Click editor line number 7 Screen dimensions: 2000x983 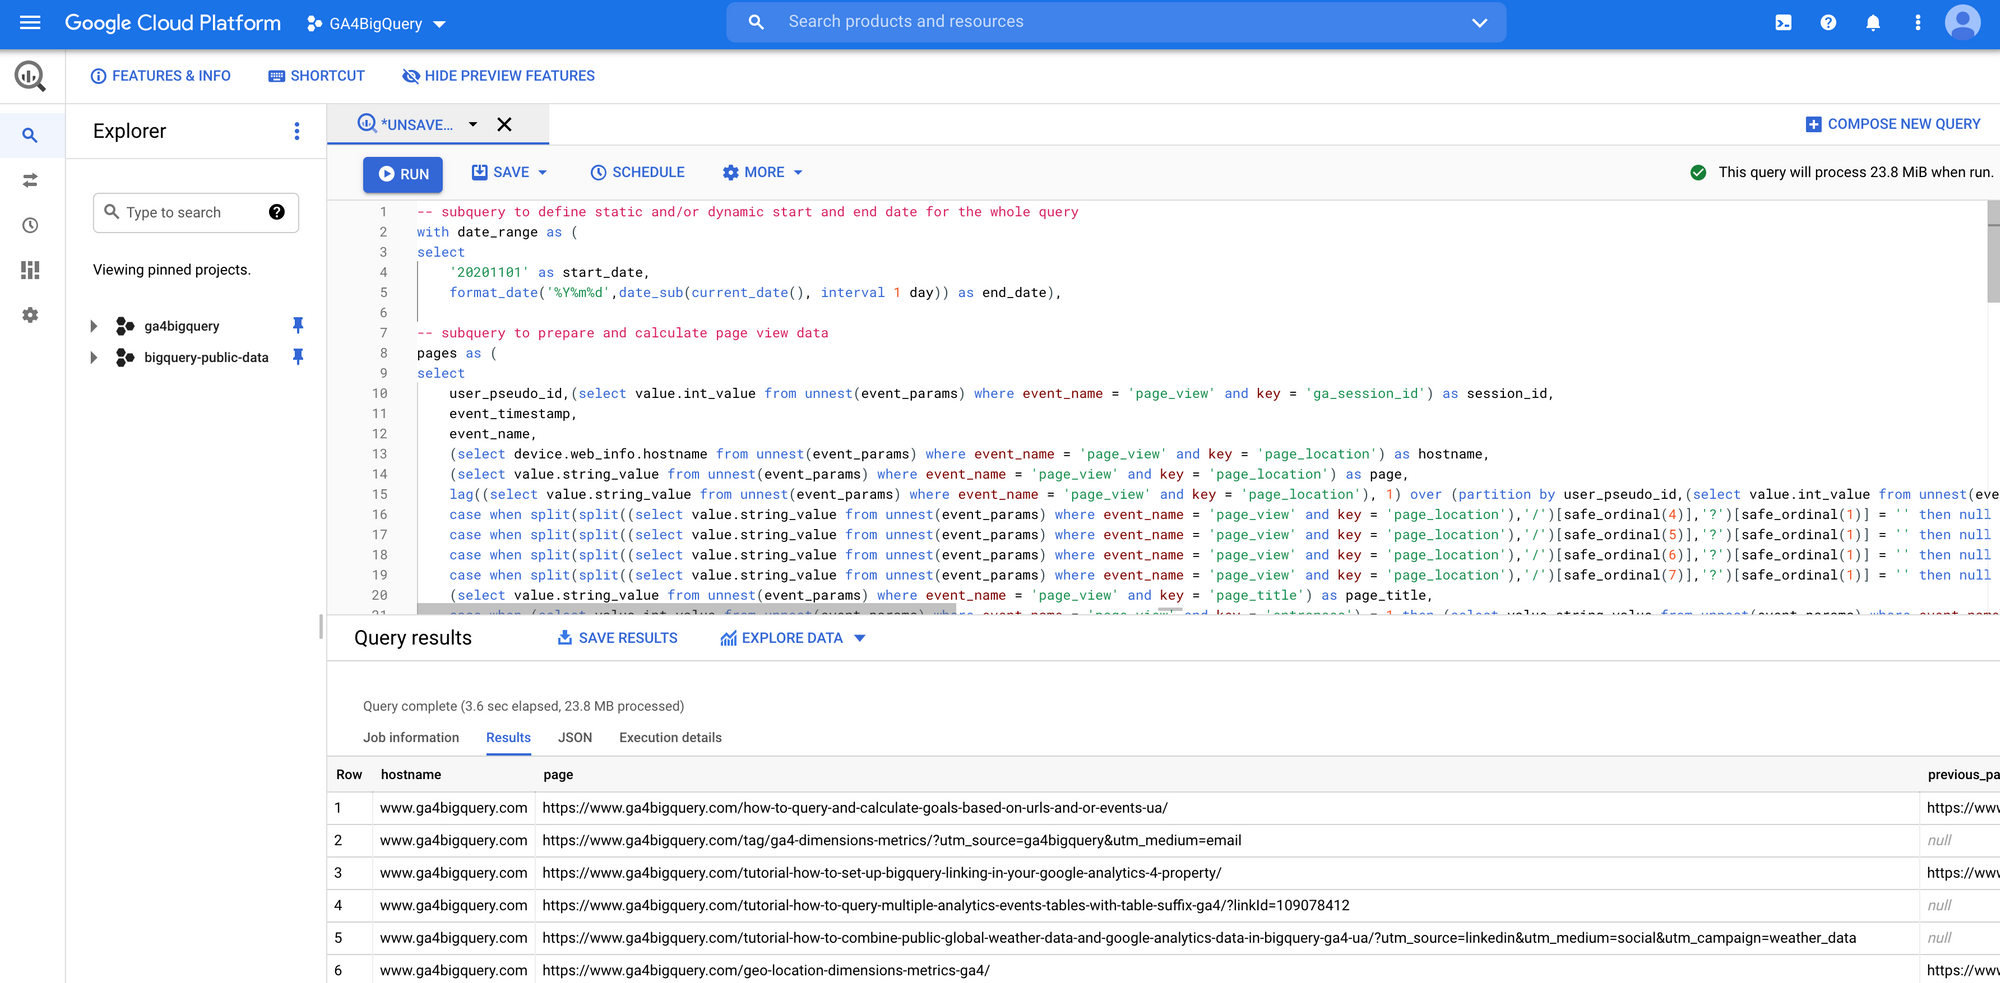point(383,333)
